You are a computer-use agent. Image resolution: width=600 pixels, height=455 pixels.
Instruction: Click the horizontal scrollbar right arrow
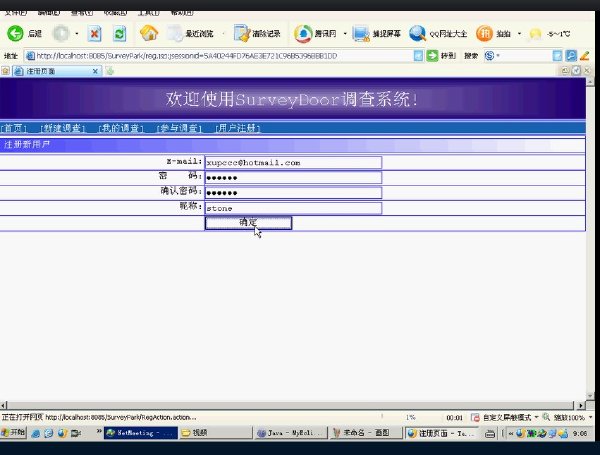[x=581, y=405]
